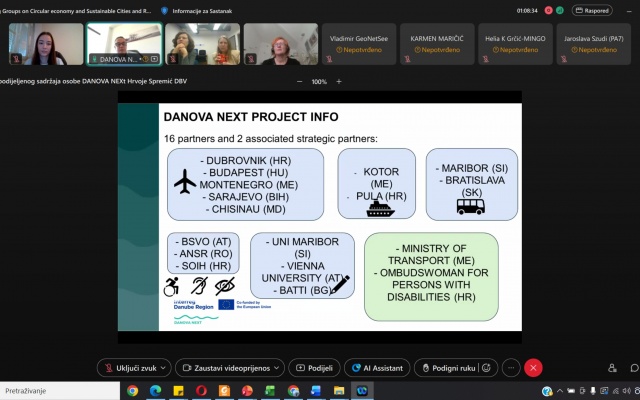Click Nepotvrđeno under Jaroslava Szudi (PA7)
The width and height of the screenshot is (640, 400).
coord(594,50)
